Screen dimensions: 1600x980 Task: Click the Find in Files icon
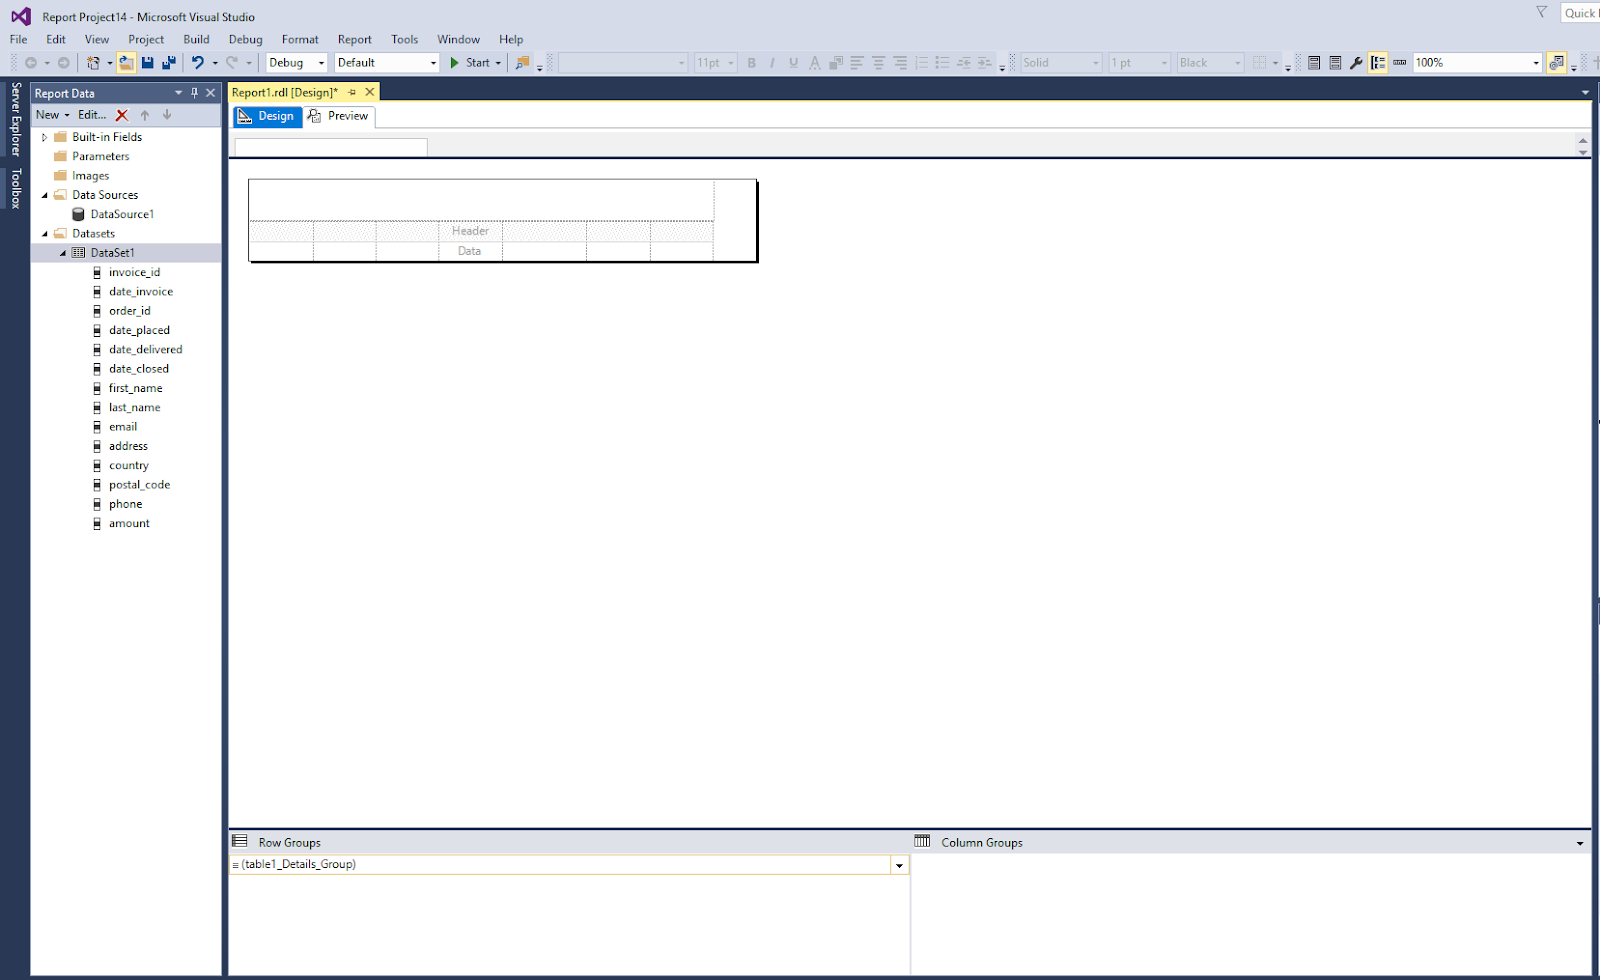pyautogui.click(x=522, y=63)
